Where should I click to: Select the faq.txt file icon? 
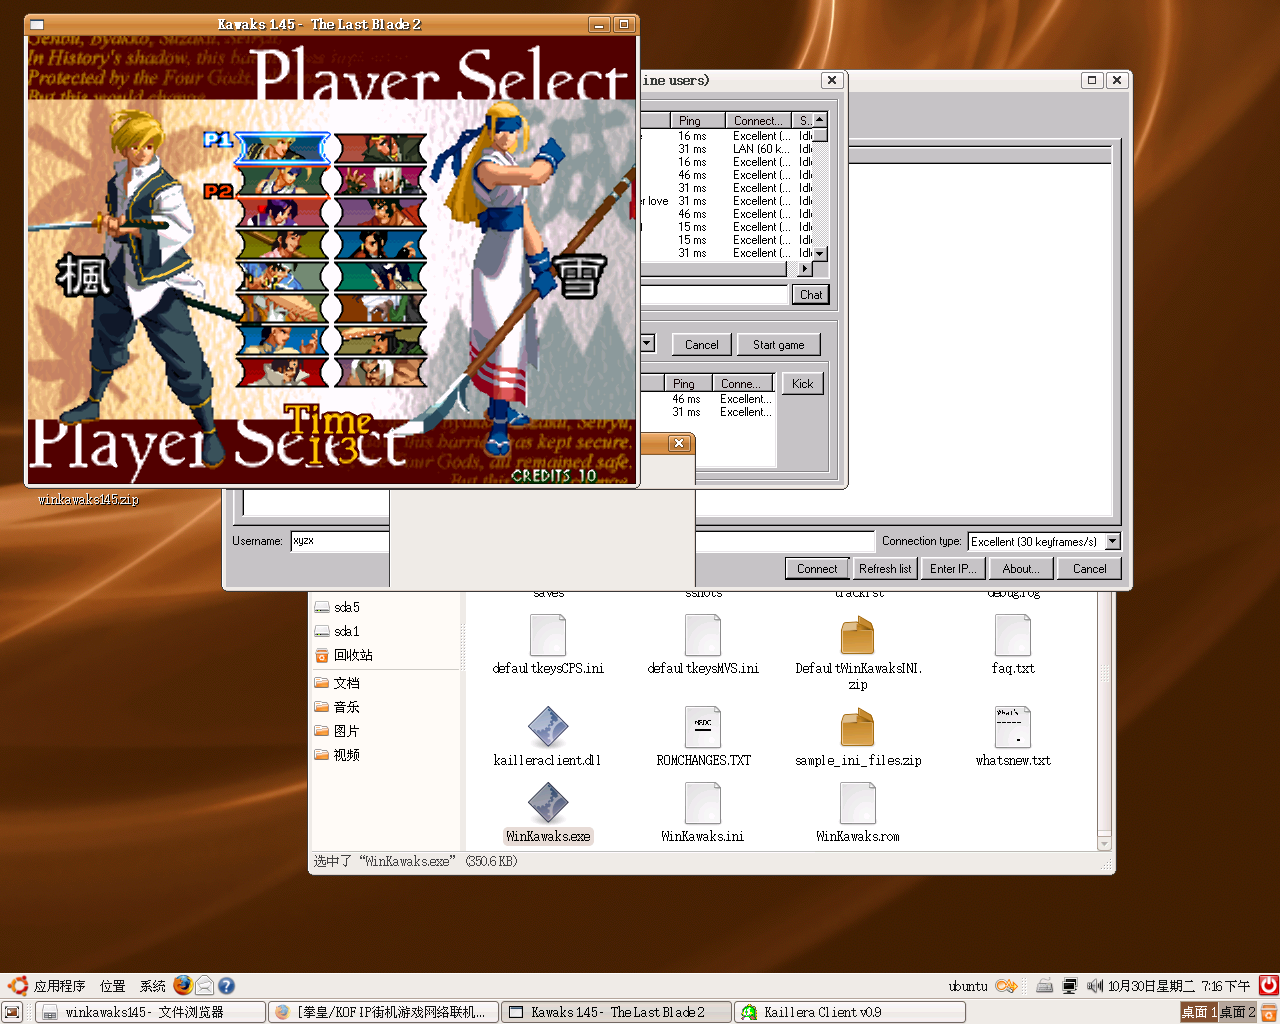tap(1013, 635)
